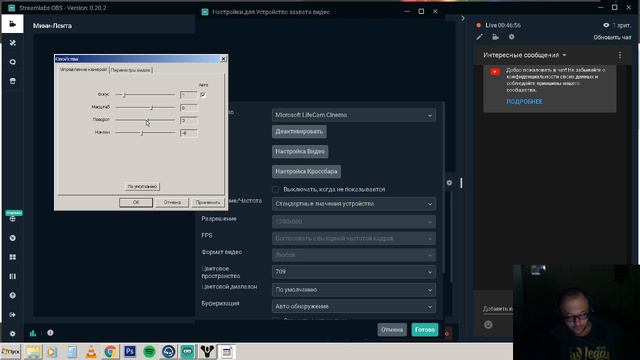This screenshot has height=360, width=640.
Task: Click the zoom (Масштаб) slider
Action: point(145,107)
